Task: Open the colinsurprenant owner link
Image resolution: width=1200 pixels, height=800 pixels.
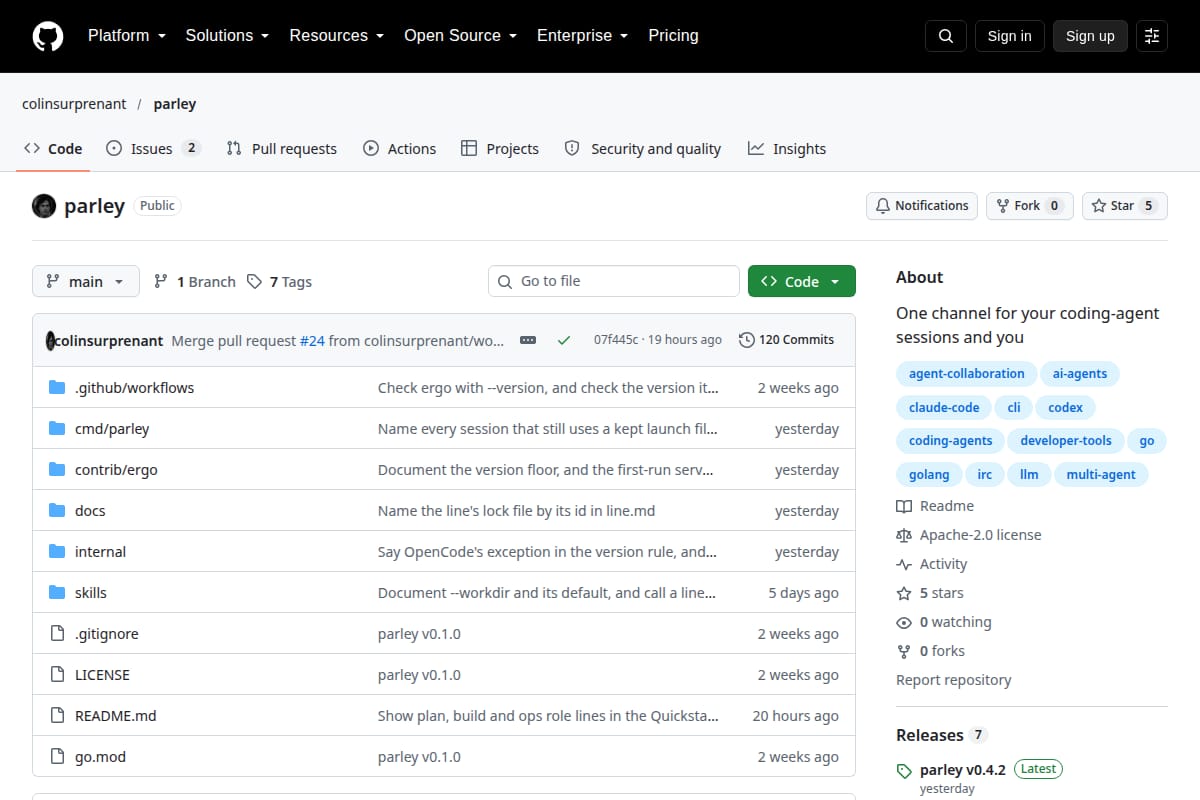Action: pos(74,104)
